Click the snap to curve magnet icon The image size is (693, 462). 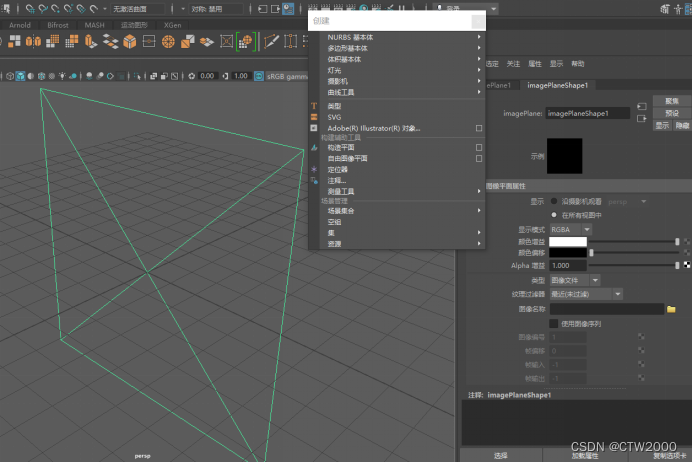pos(43,8)
